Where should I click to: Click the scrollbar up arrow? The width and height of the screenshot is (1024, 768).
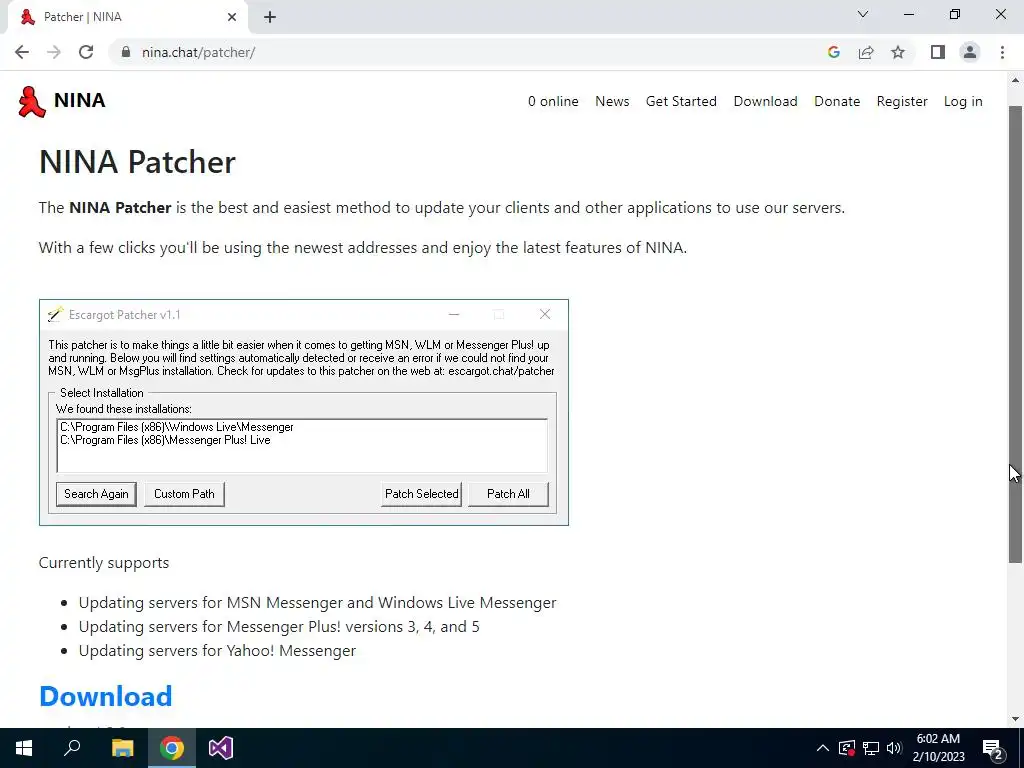pos(1015,81)
